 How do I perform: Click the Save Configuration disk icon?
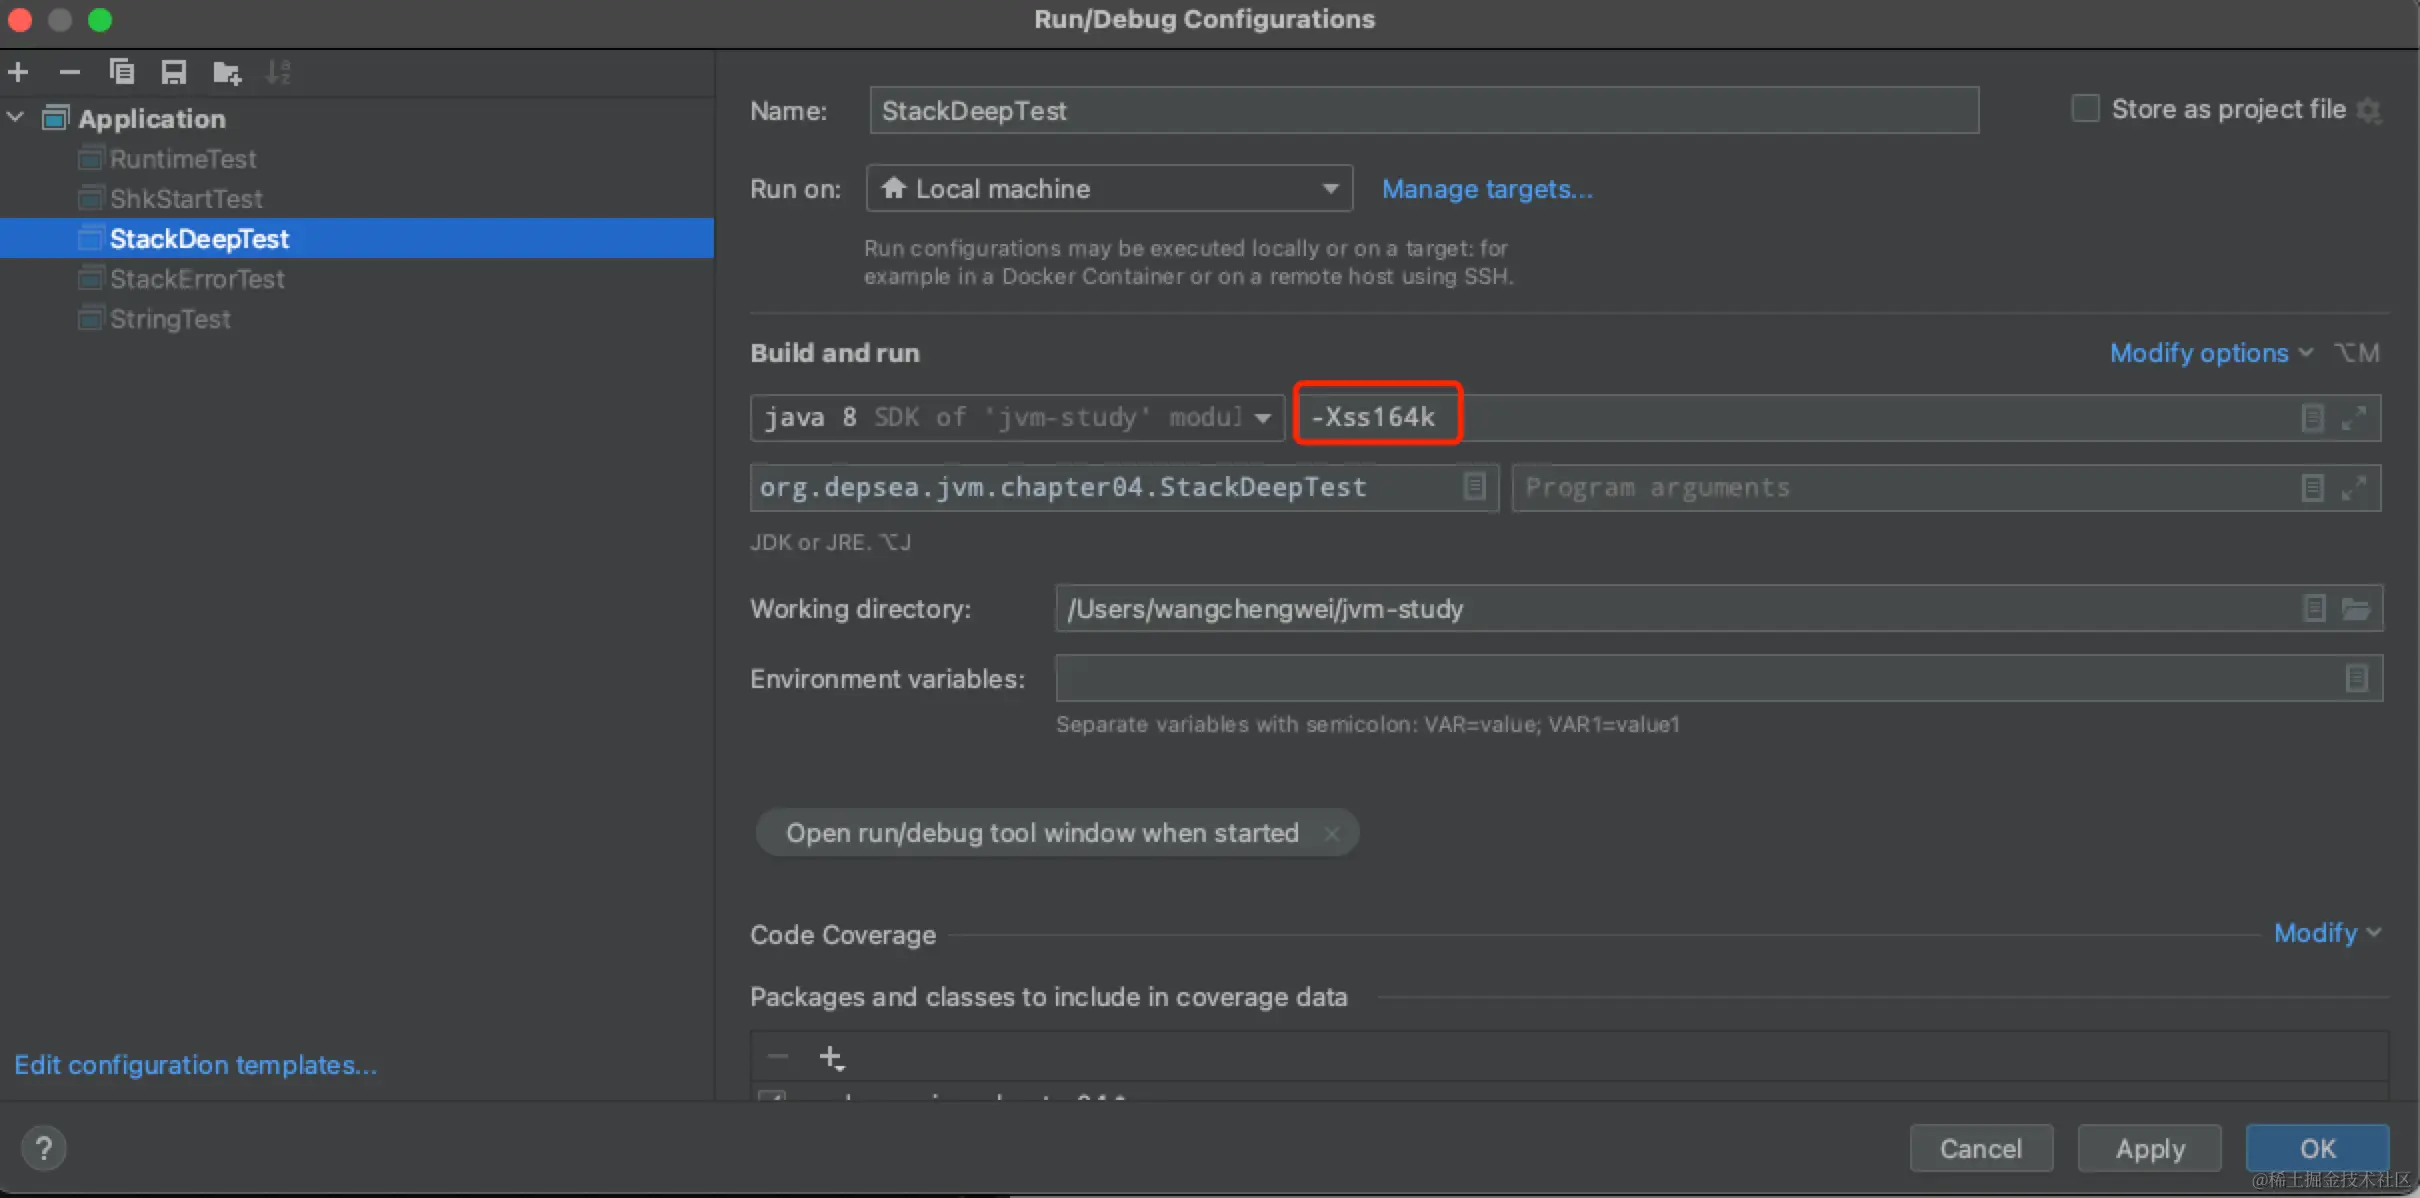click(174, 72)
